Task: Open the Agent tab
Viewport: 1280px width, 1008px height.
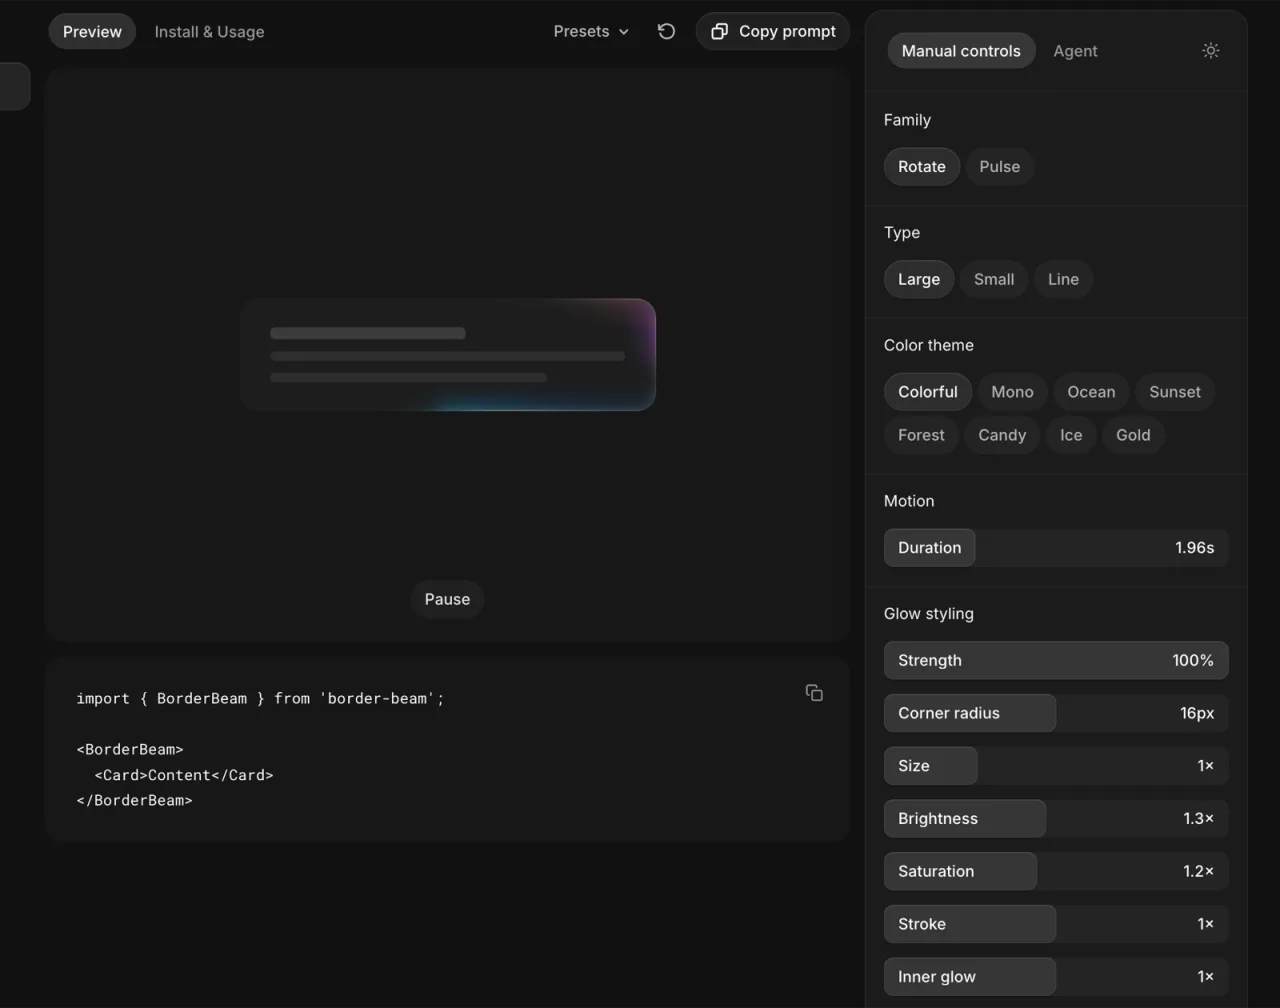Action: [x=1075, y=51]
